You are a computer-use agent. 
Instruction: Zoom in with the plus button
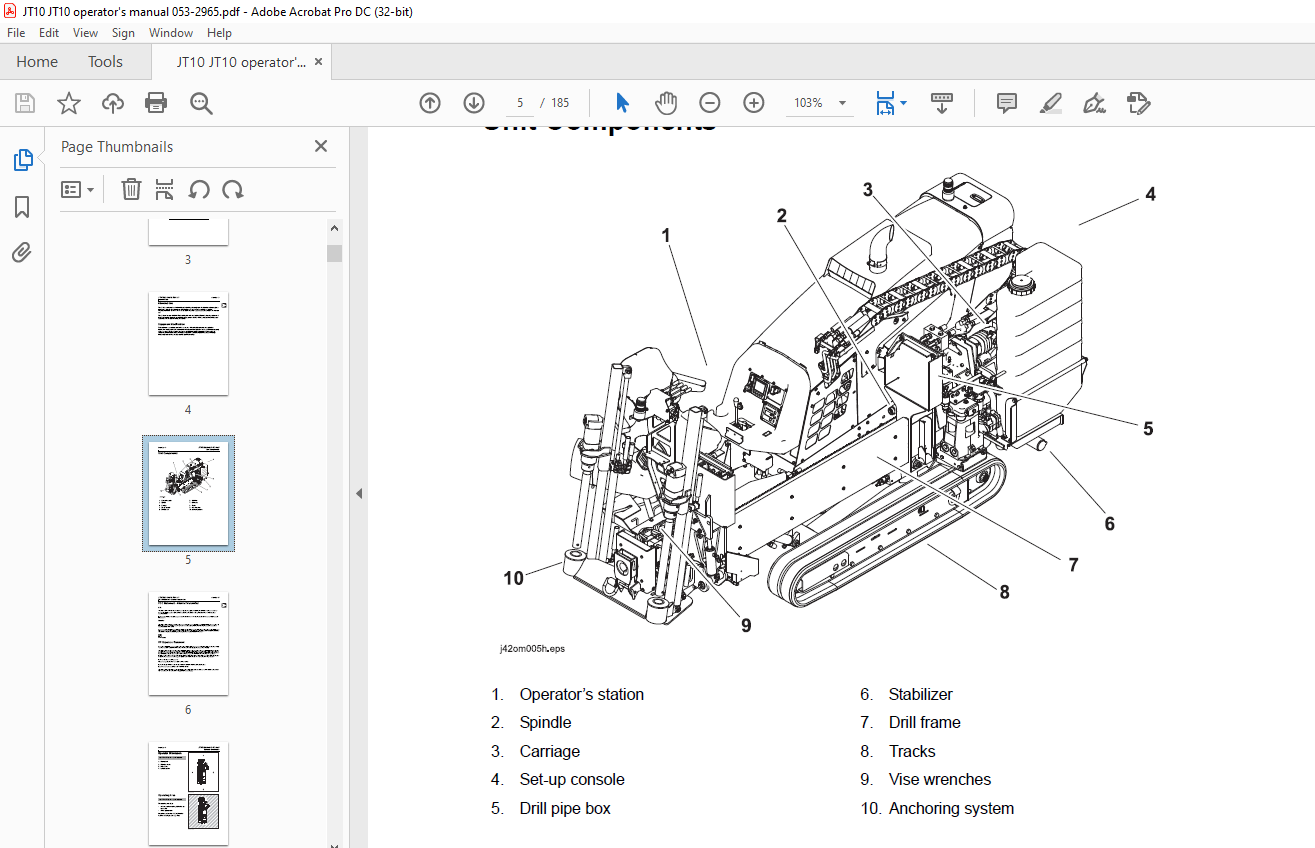point(754,103)
